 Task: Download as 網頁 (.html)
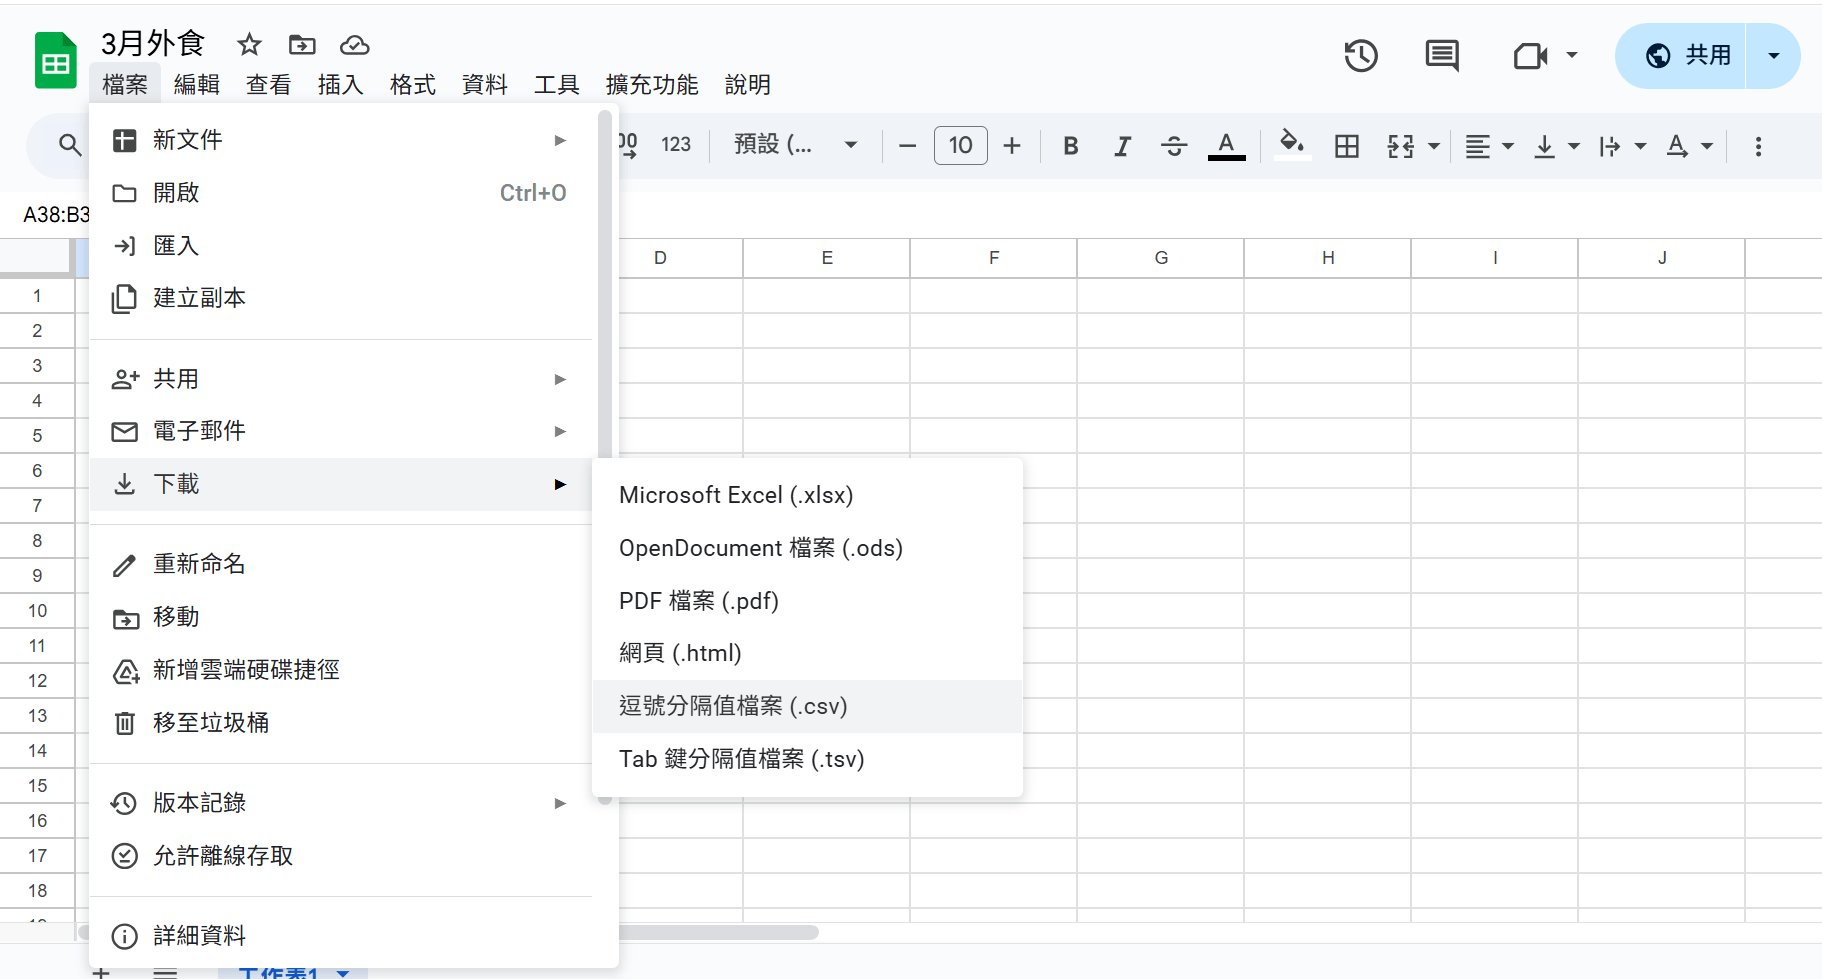coord(808,653)
